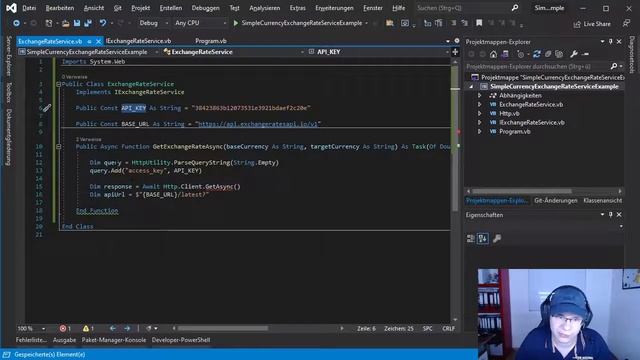This screenshot has width=640, height=360.
Task: Select ExchangeRateService.vb in Projektmappen-Explorer
Action: [x=531, y=104]
